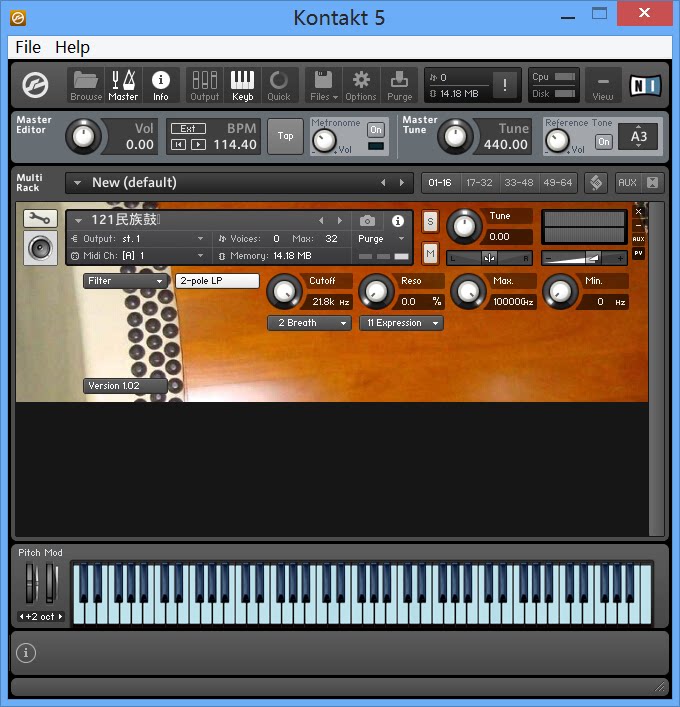
Task: Click the NI logo
Action: (x=645, y=85)
